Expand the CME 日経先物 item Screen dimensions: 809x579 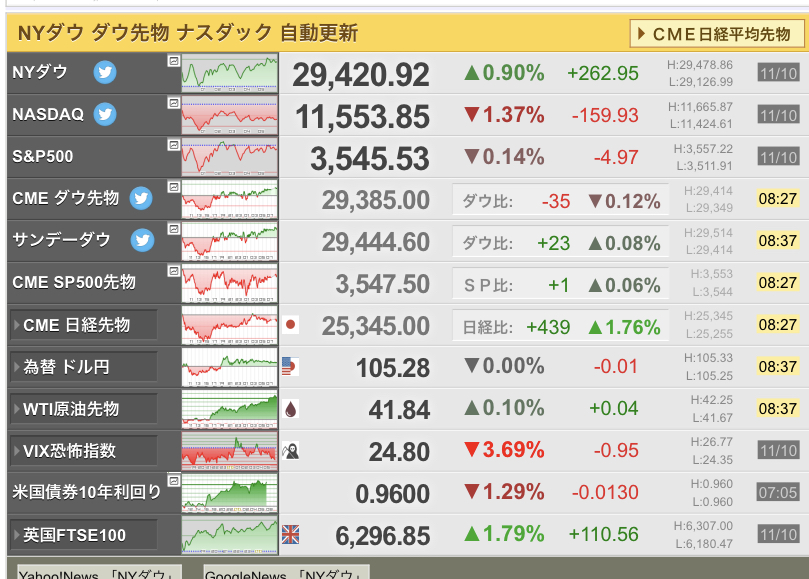(x=83, y=325)
